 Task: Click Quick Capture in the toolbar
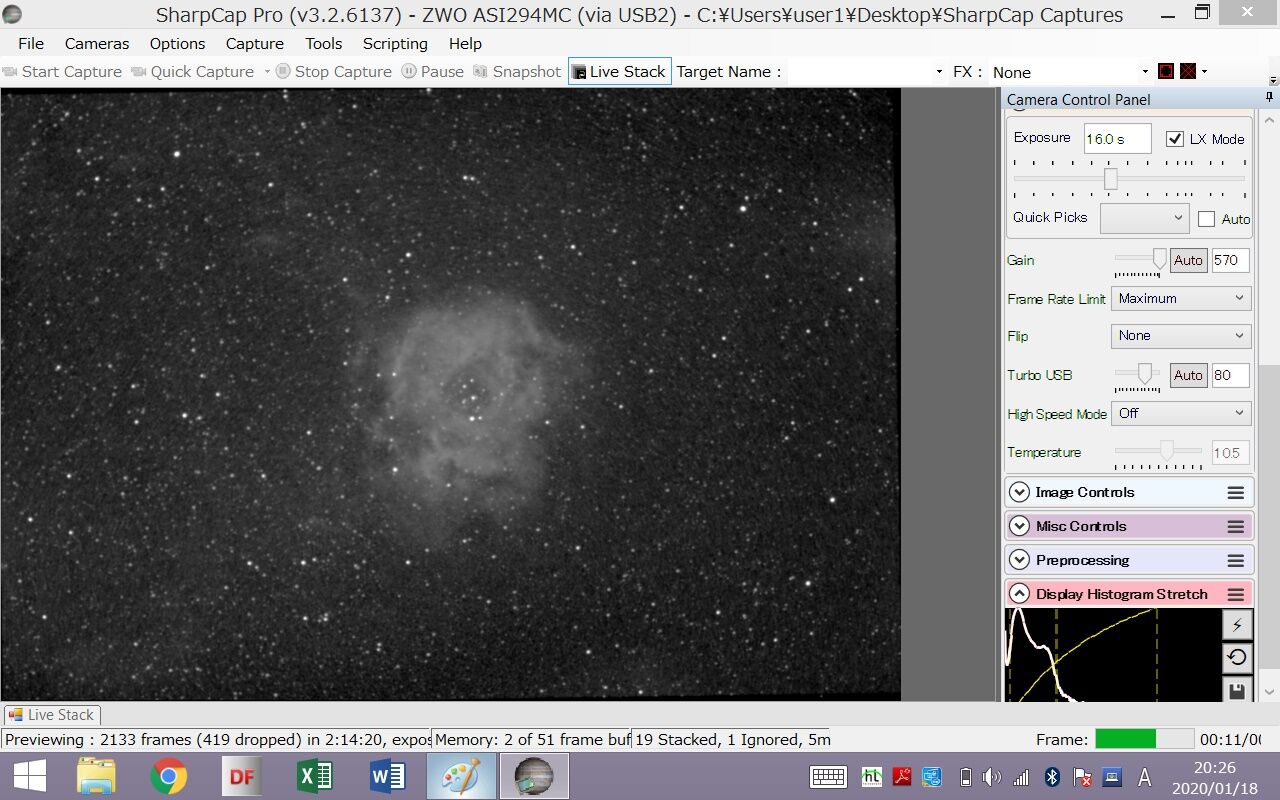pyautogui.click(x=193, y=72)
